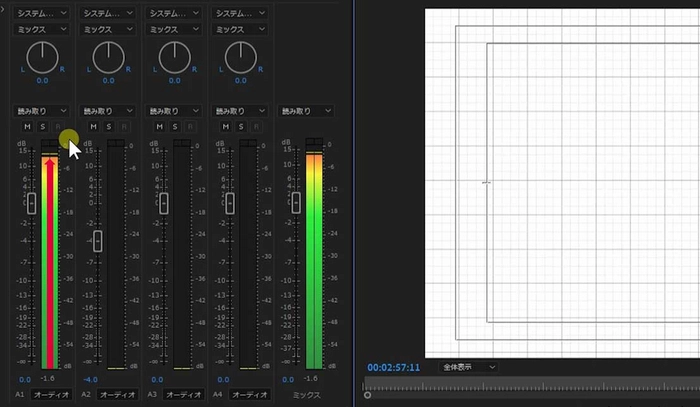Open the A2 システム input dropdown
Image resolution: width=700 pixels, height=407 pixels.
pos(108,13)
